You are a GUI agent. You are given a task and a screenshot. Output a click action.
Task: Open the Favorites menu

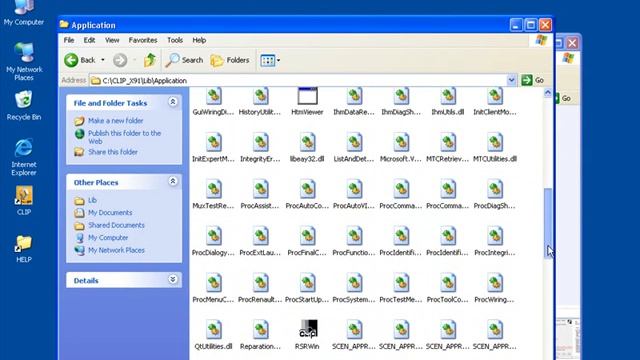click(x=143, y=40)
